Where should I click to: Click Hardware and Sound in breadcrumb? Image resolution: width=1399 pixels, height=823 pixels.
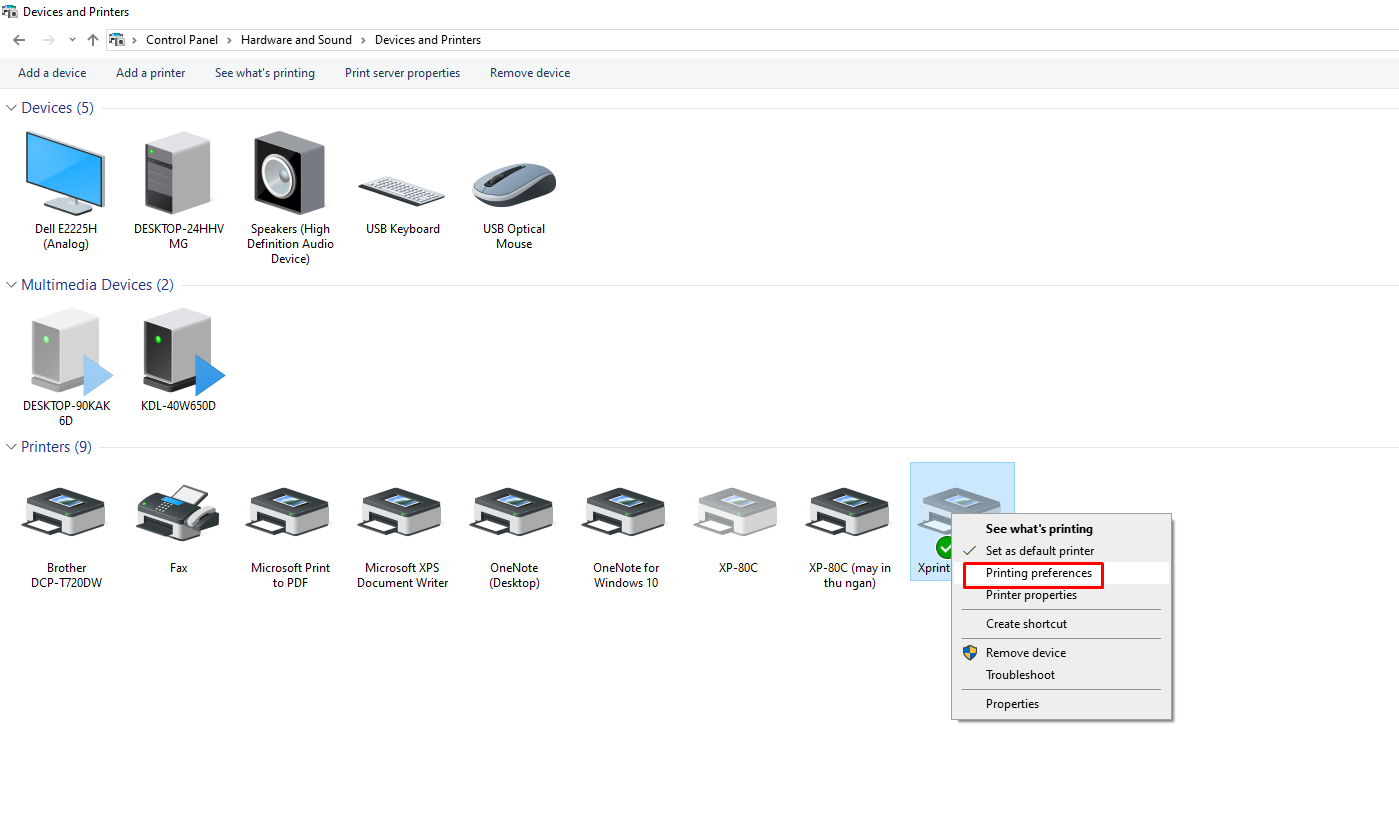pos(296,40)
